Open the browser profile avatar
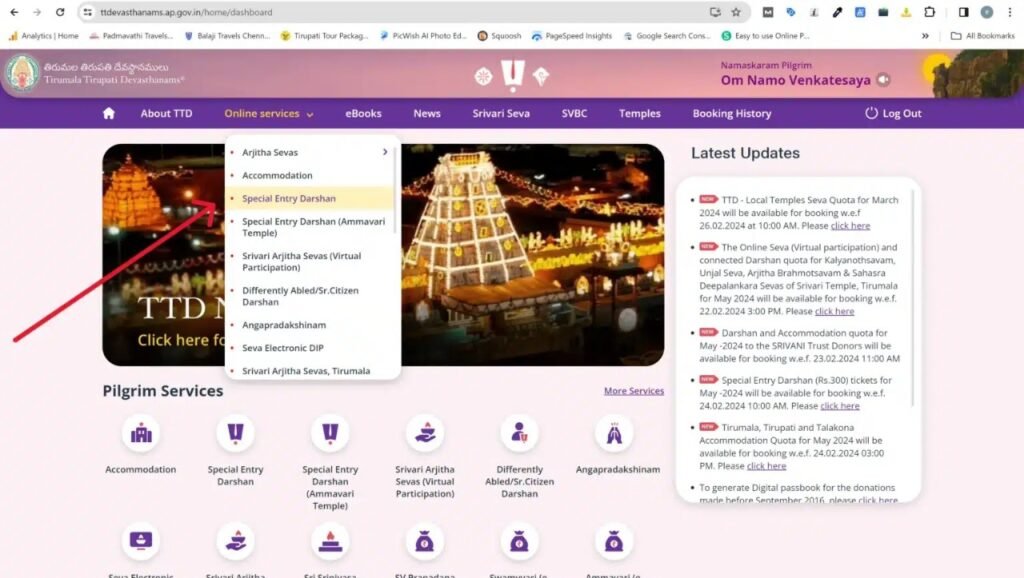The image size is (1024, 578). tap(987, 12)
